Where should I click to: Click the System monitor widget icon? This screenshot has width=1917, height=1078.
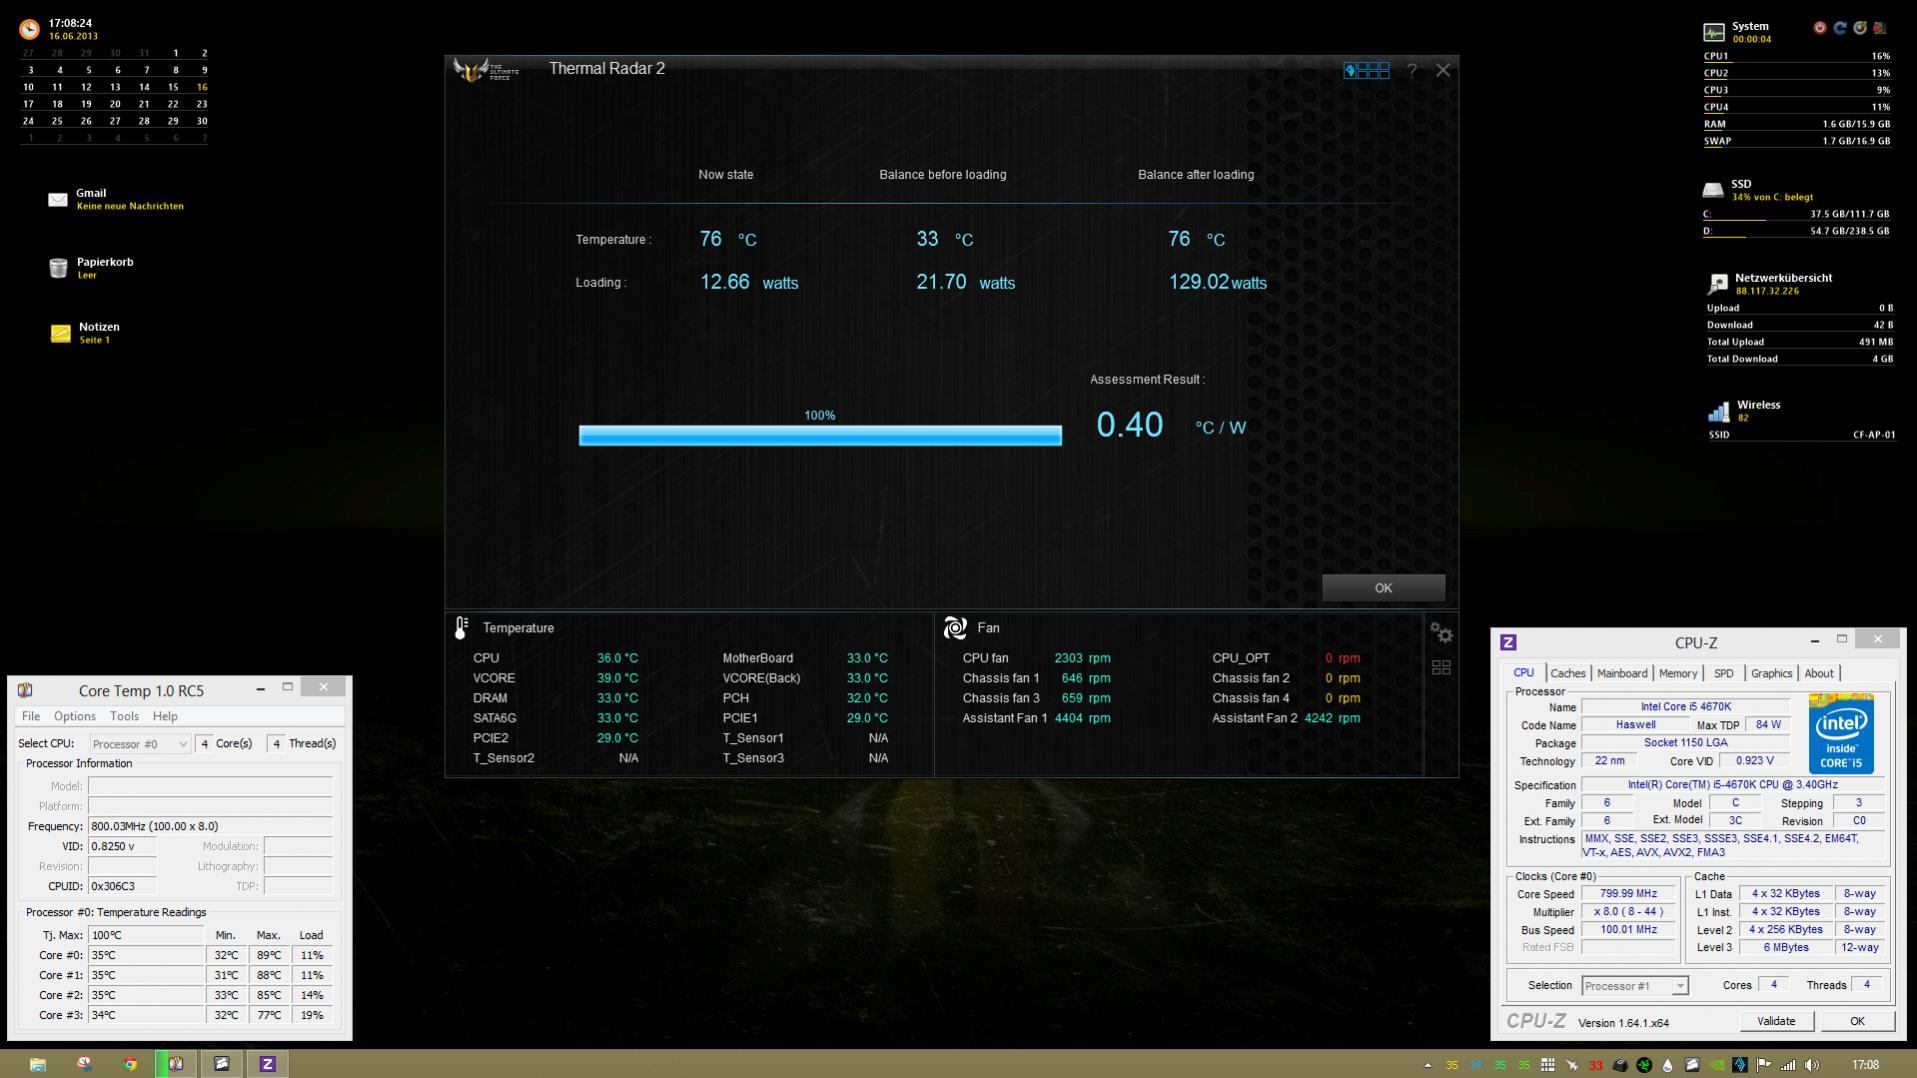1714,32
